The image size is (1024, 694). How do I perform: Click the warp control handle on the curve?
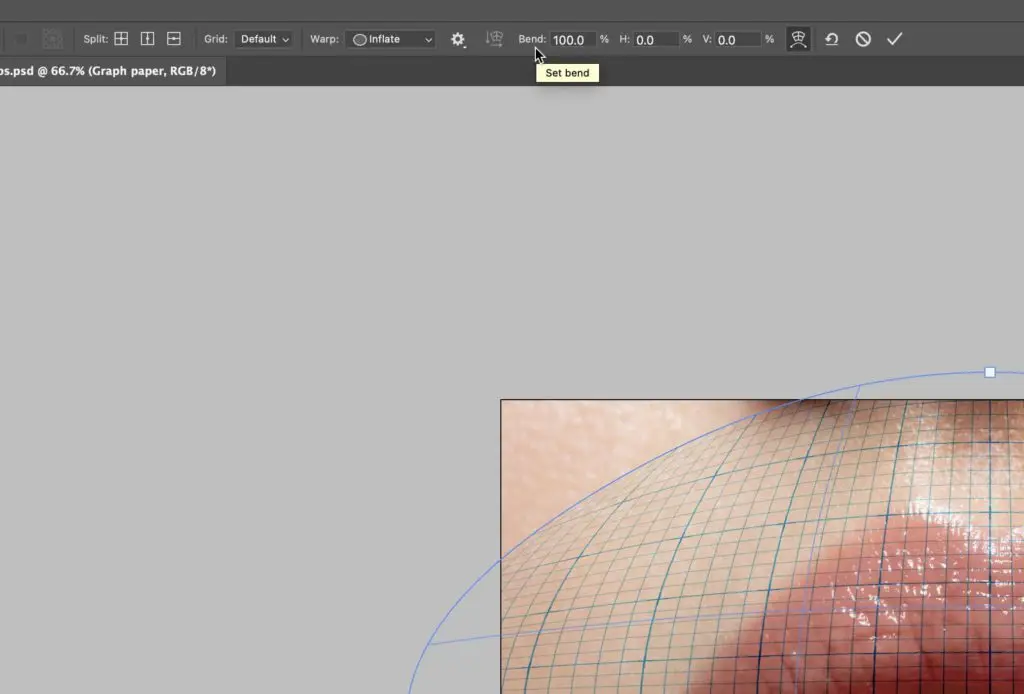(990, 372)
